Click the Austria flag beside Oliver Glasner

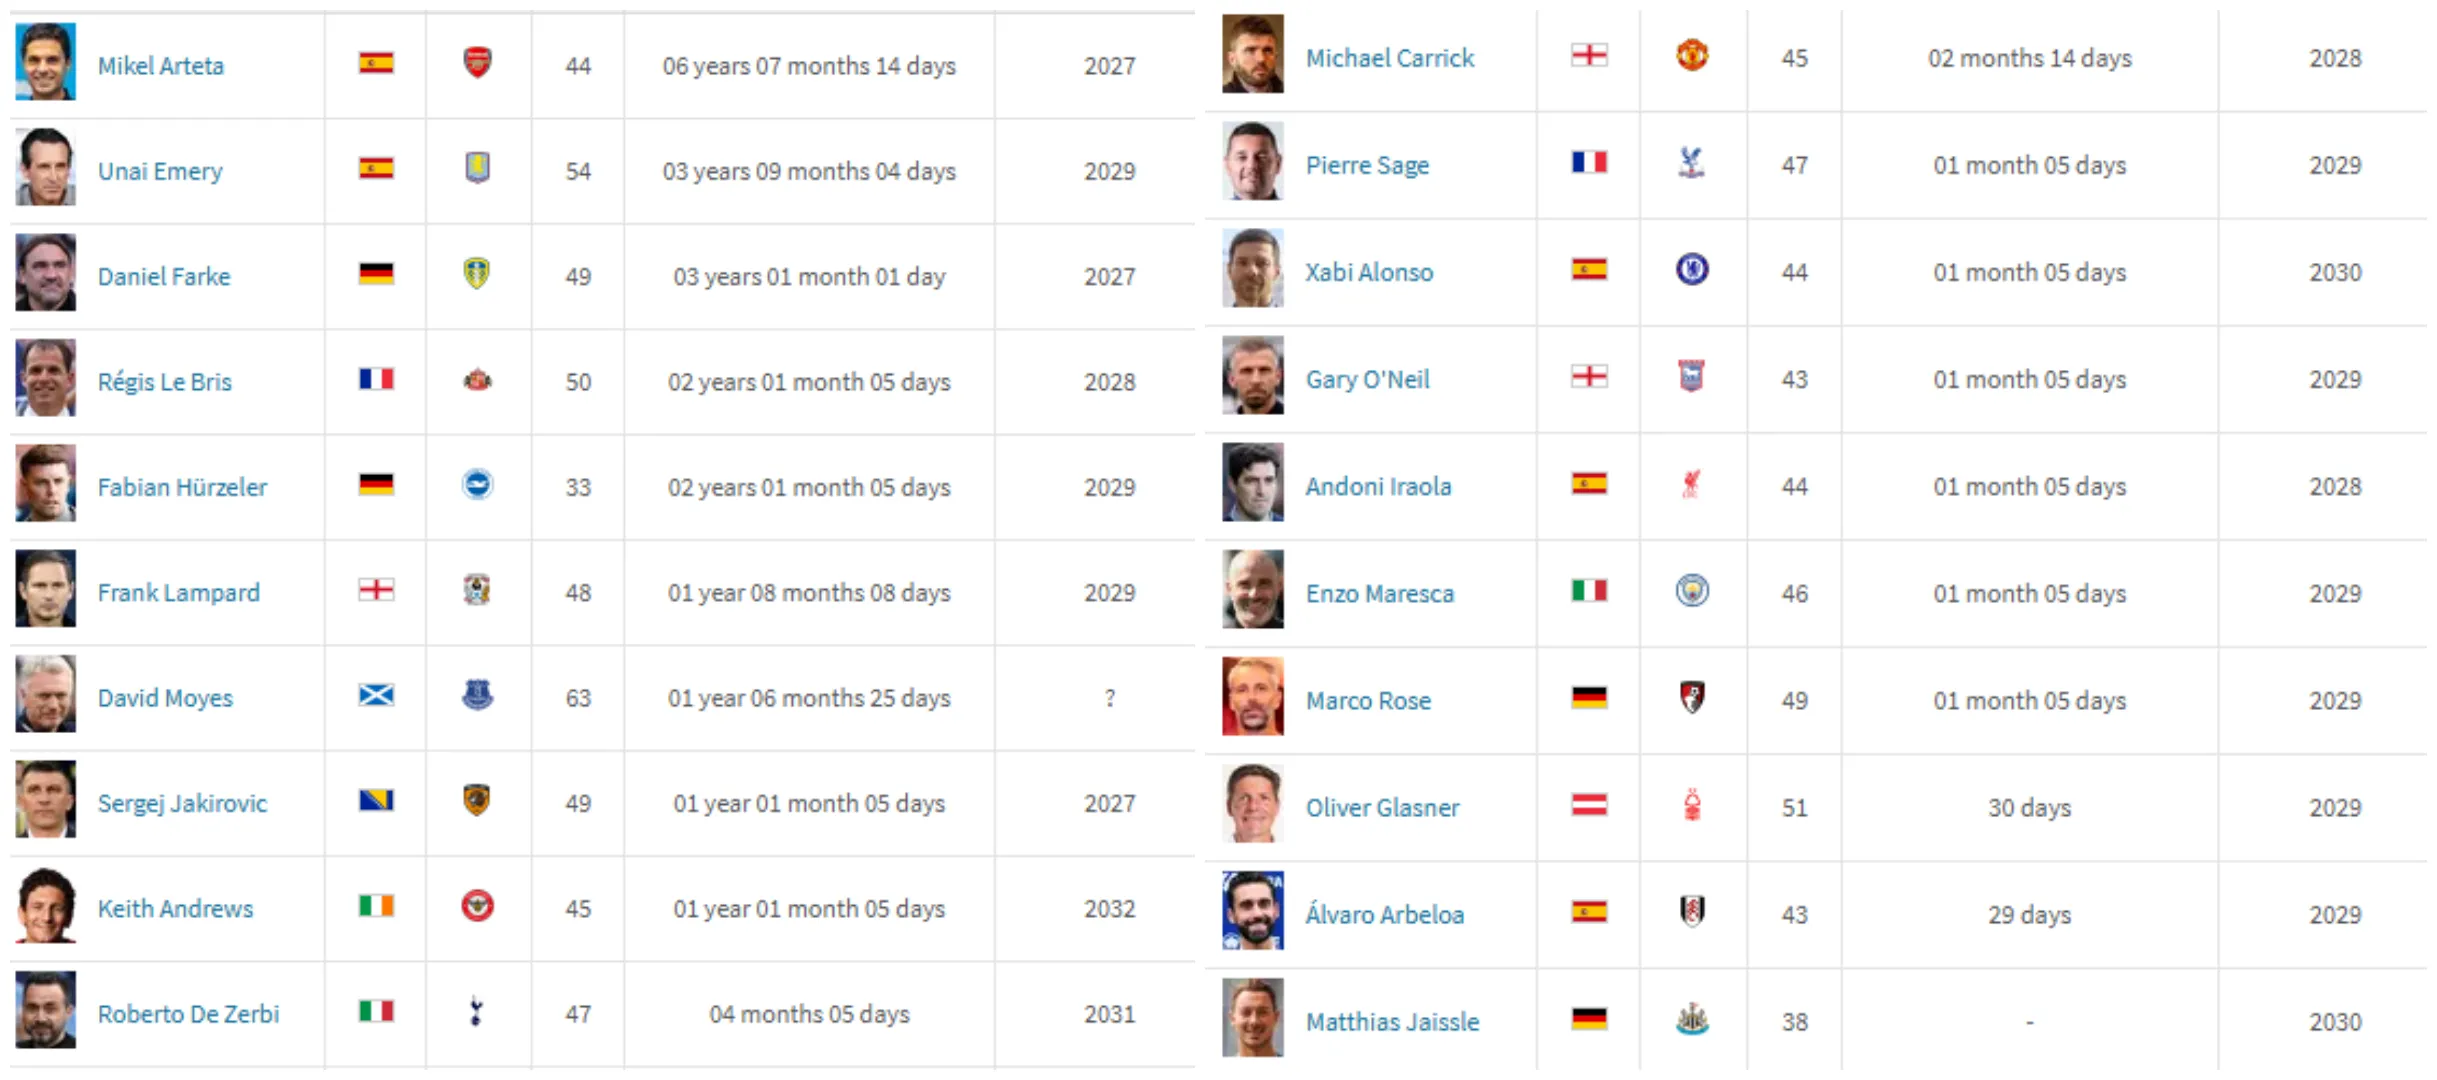1588,804
